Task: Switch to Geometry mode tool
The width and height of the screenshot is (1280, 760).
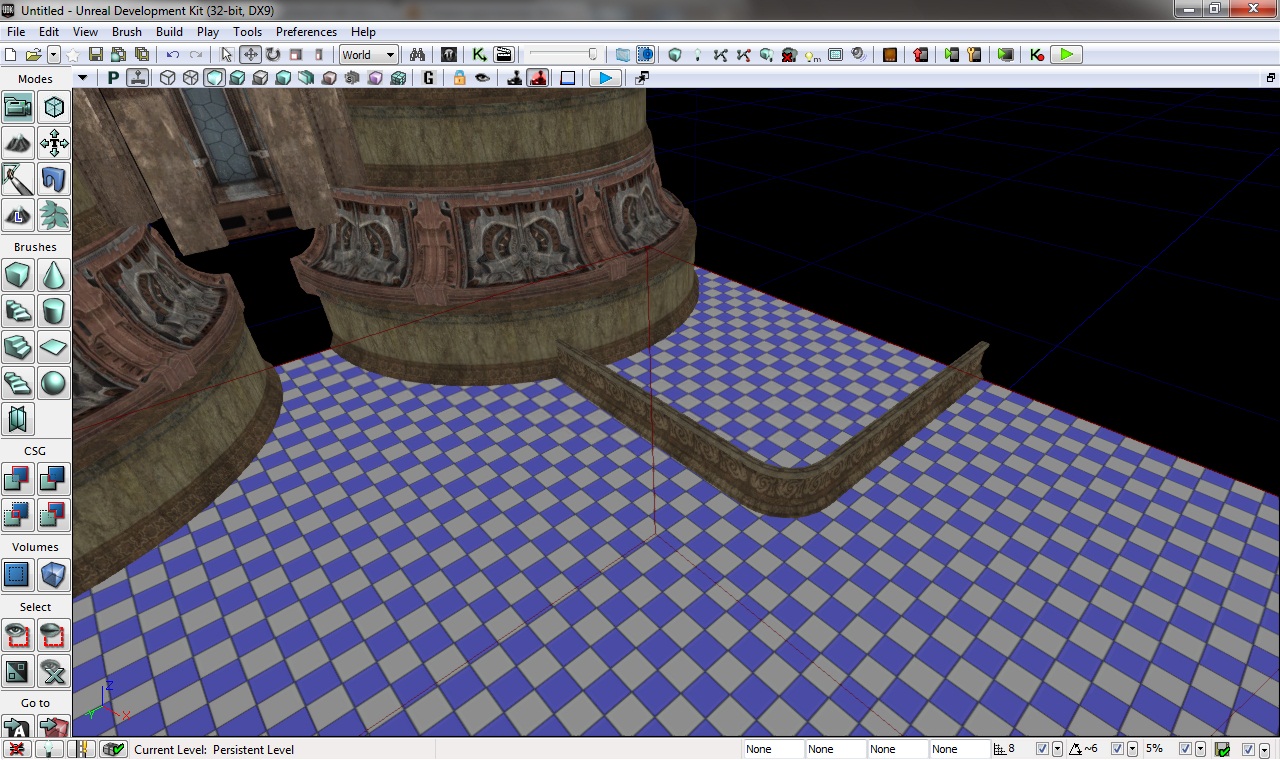Action: 54,107
